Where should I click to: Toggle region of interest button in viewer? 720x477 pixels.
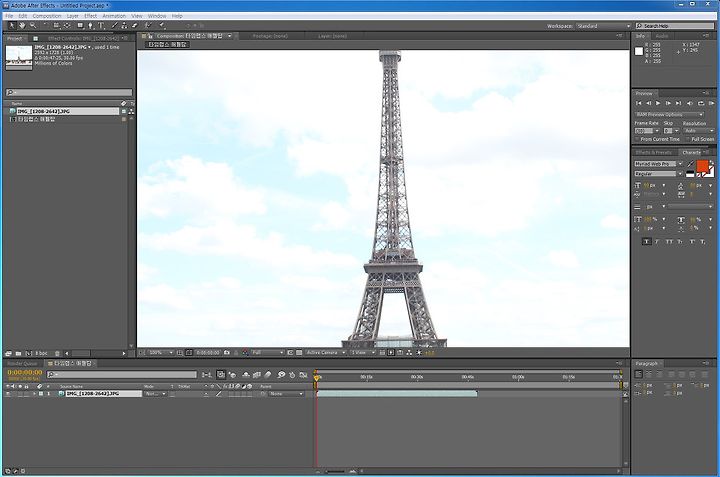(290, 353)
